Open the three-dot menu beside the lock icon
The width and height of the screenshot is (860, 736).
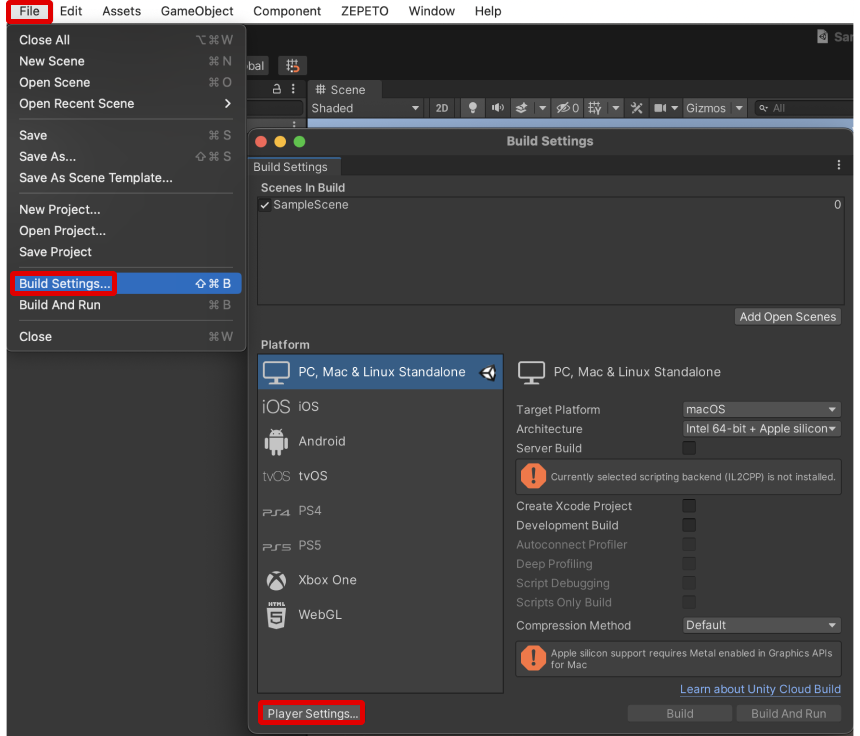coord(293,89)
